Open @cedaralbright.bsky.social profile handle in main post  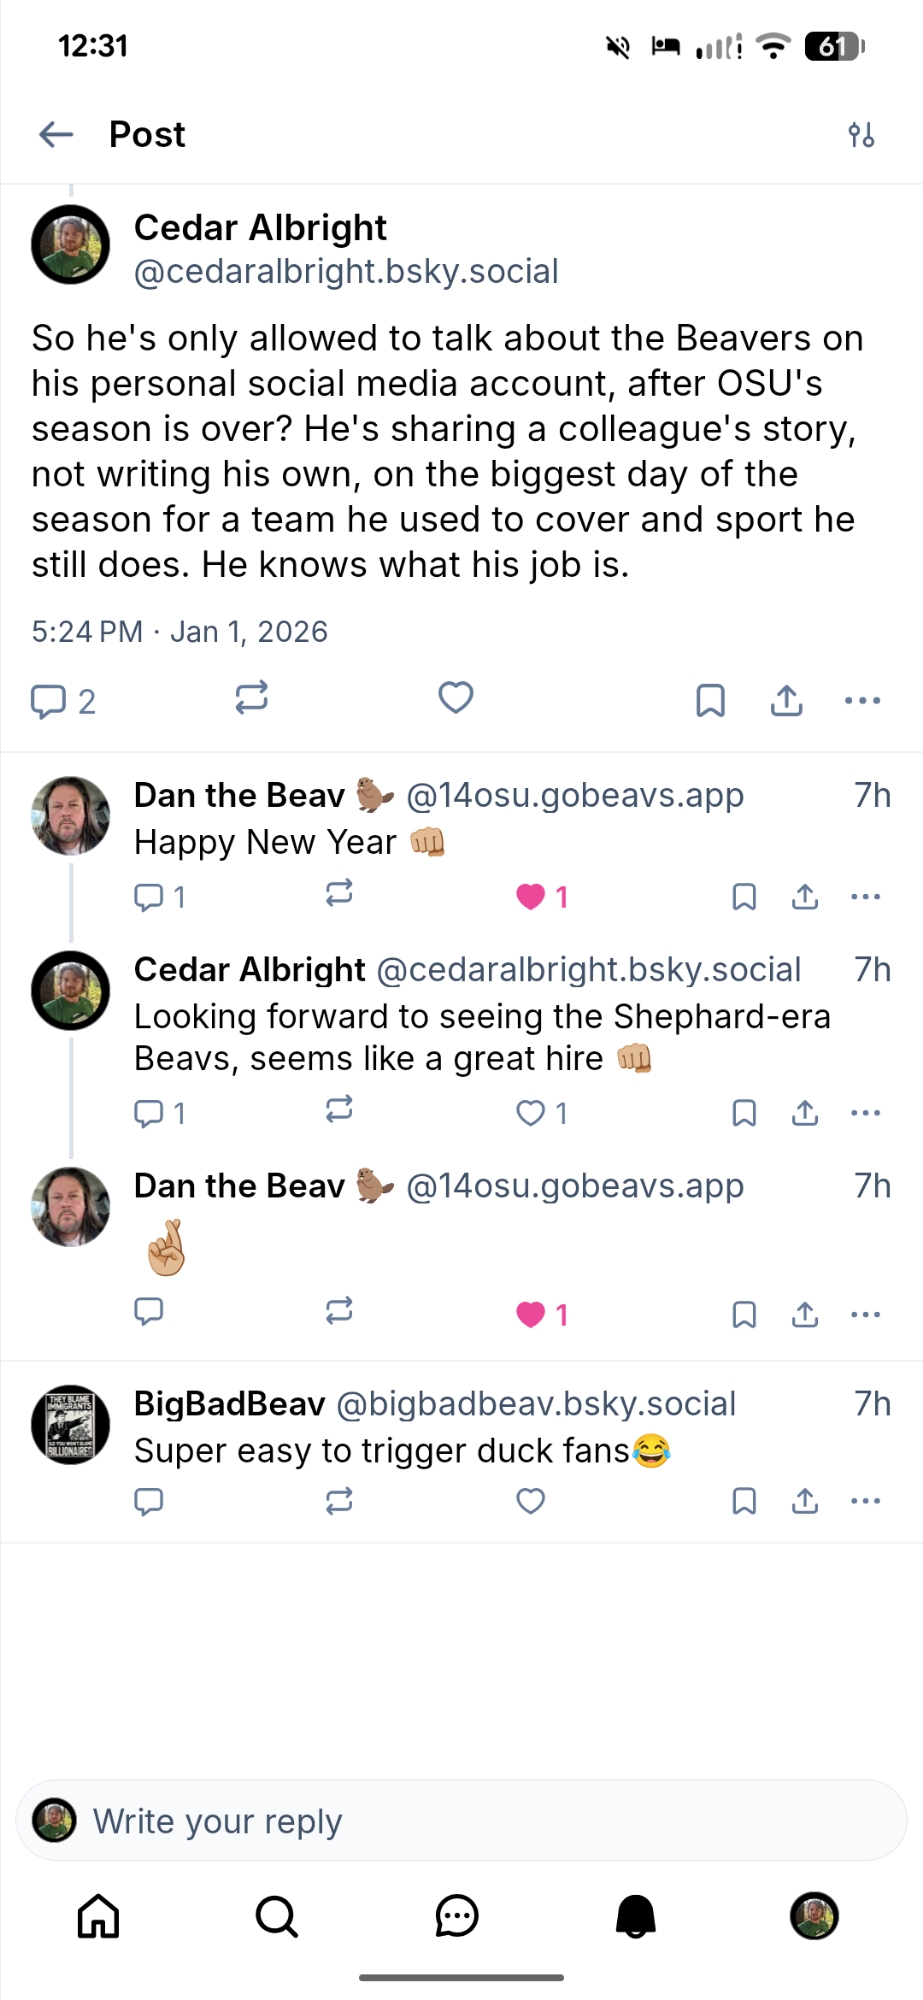click(x=346, y=271)
